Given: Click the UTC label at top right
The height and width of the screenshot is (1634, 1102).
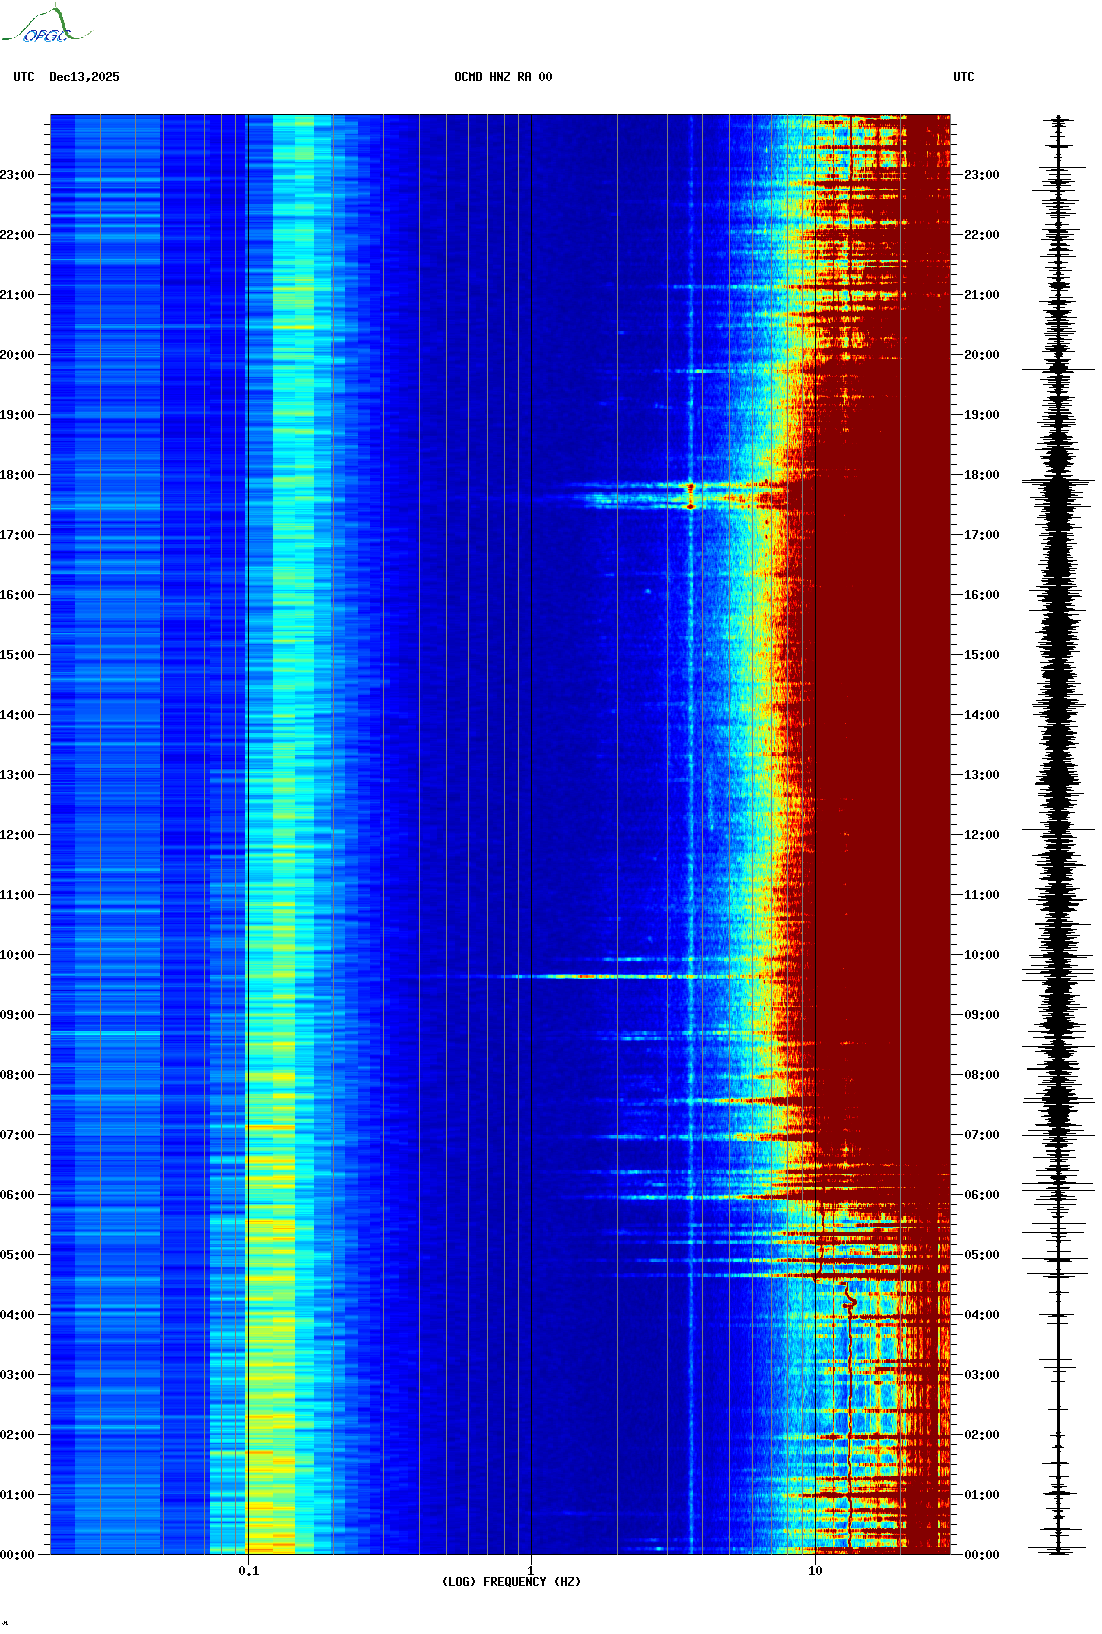Looking at the screenshot, I should [963, 77].
